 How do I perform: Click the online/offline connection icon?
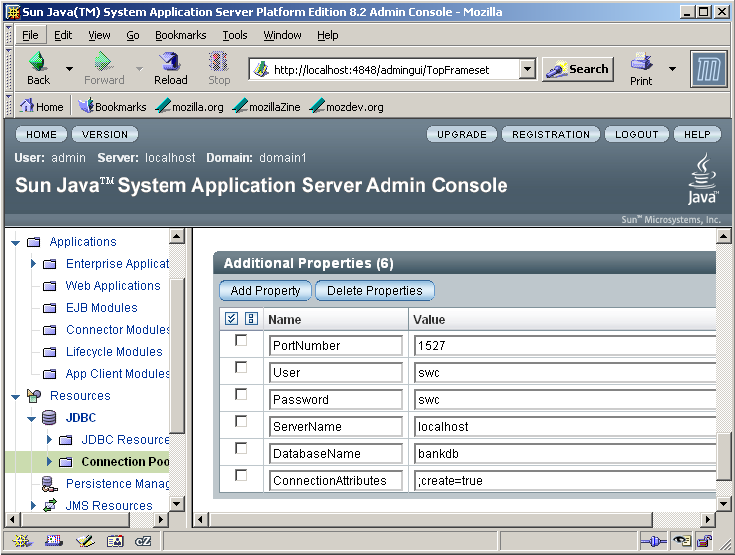coord(654,541)
